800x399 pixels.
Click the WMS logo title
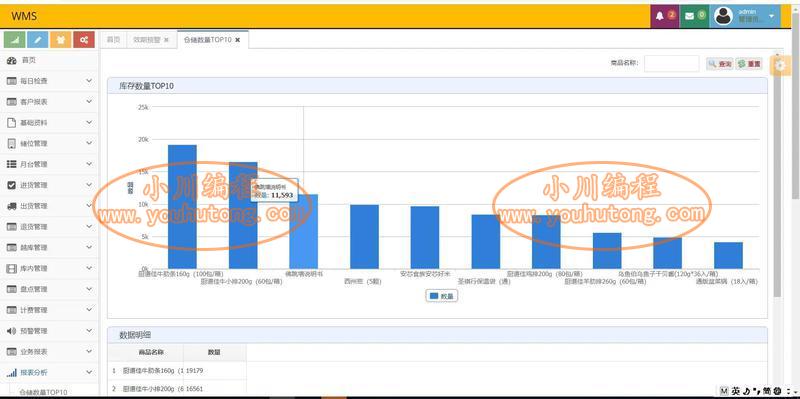pyautogui.click(x=24, y=16)
